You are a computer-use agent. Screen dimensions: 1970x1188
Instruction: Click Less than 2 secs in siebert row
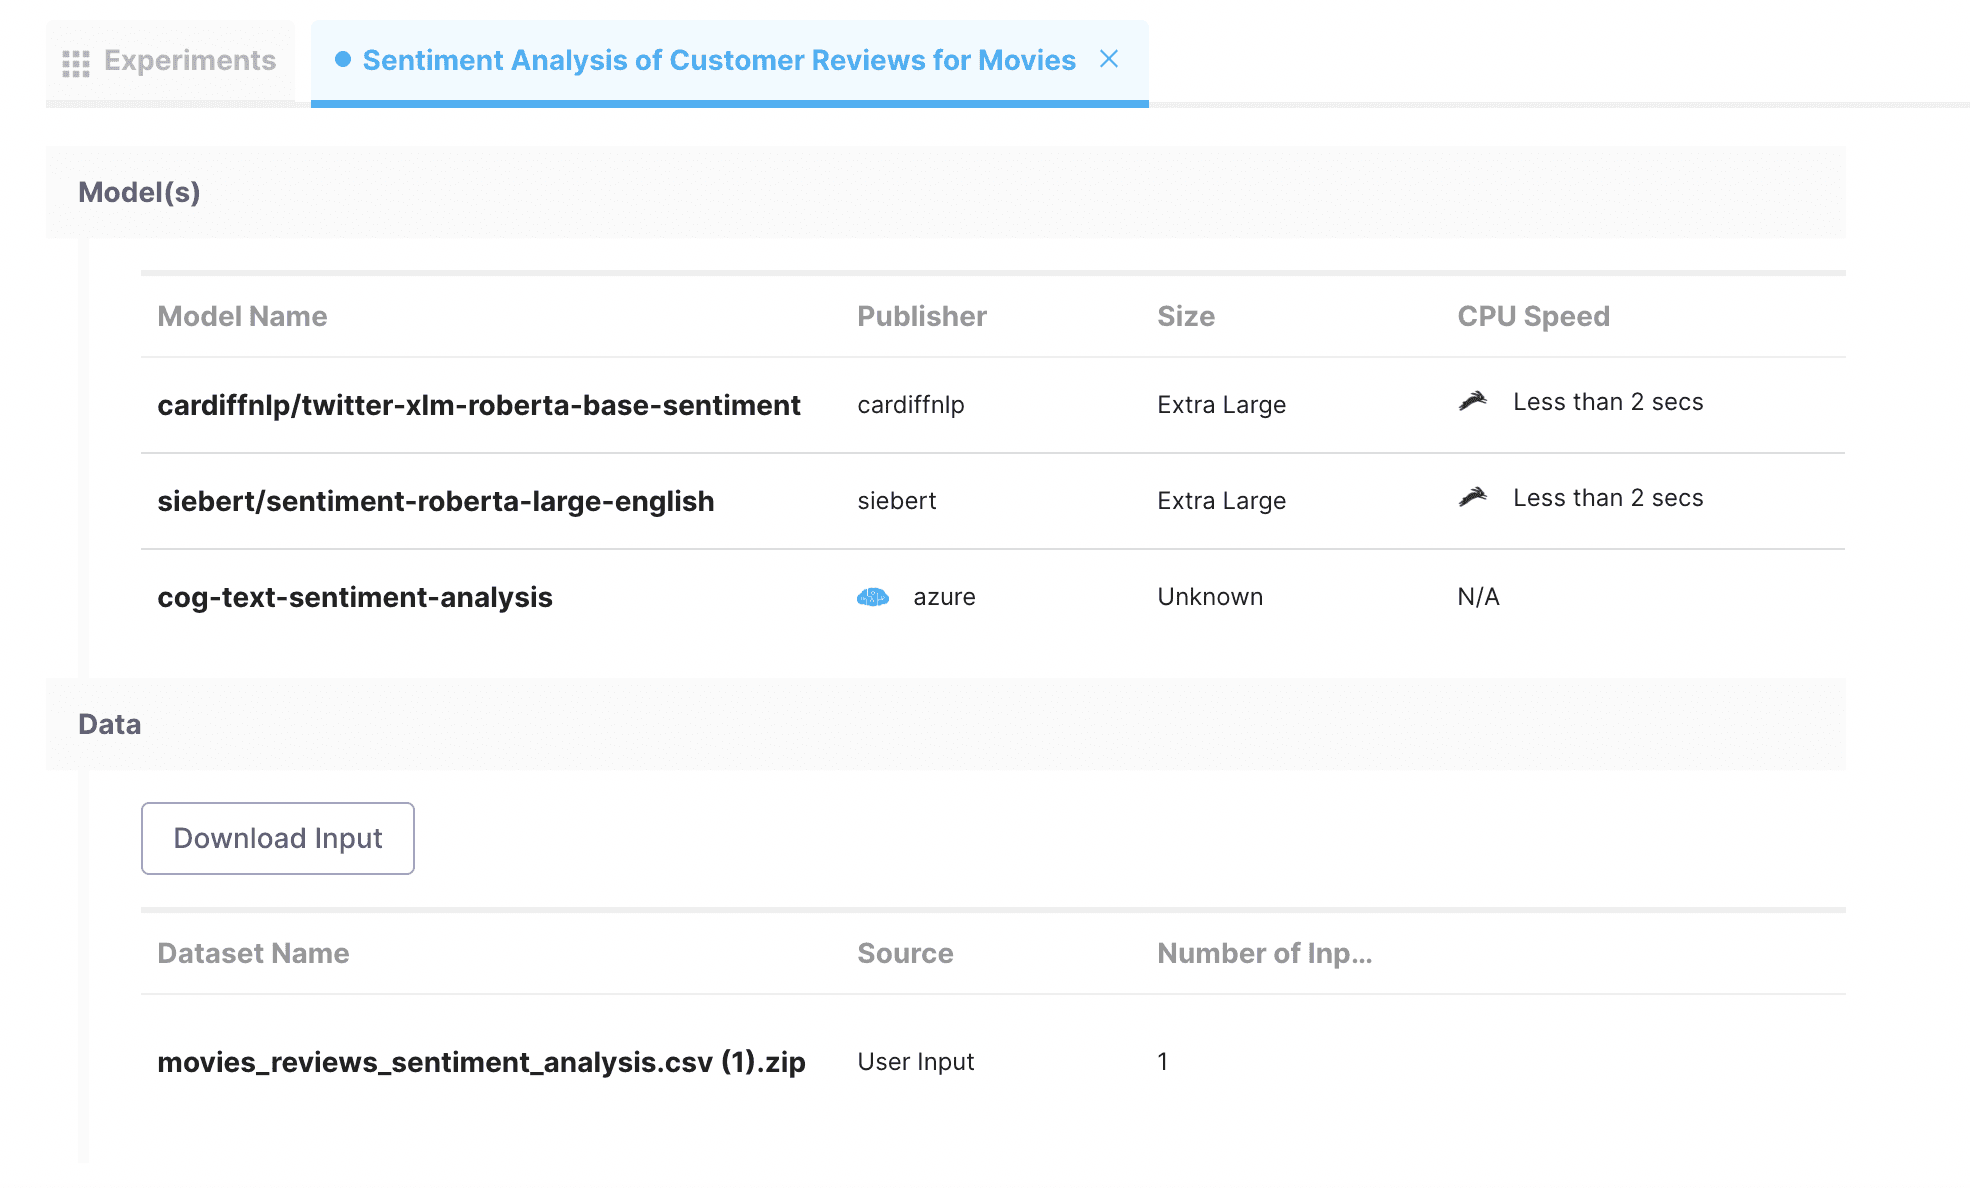(1608, 498)
